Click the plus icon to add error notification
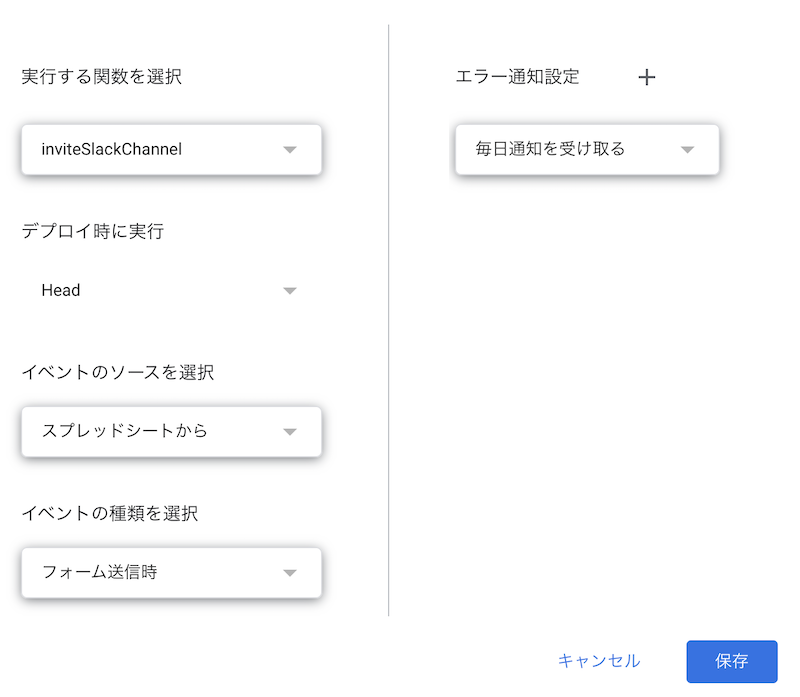The image size is (800, 697). (647, 77)
